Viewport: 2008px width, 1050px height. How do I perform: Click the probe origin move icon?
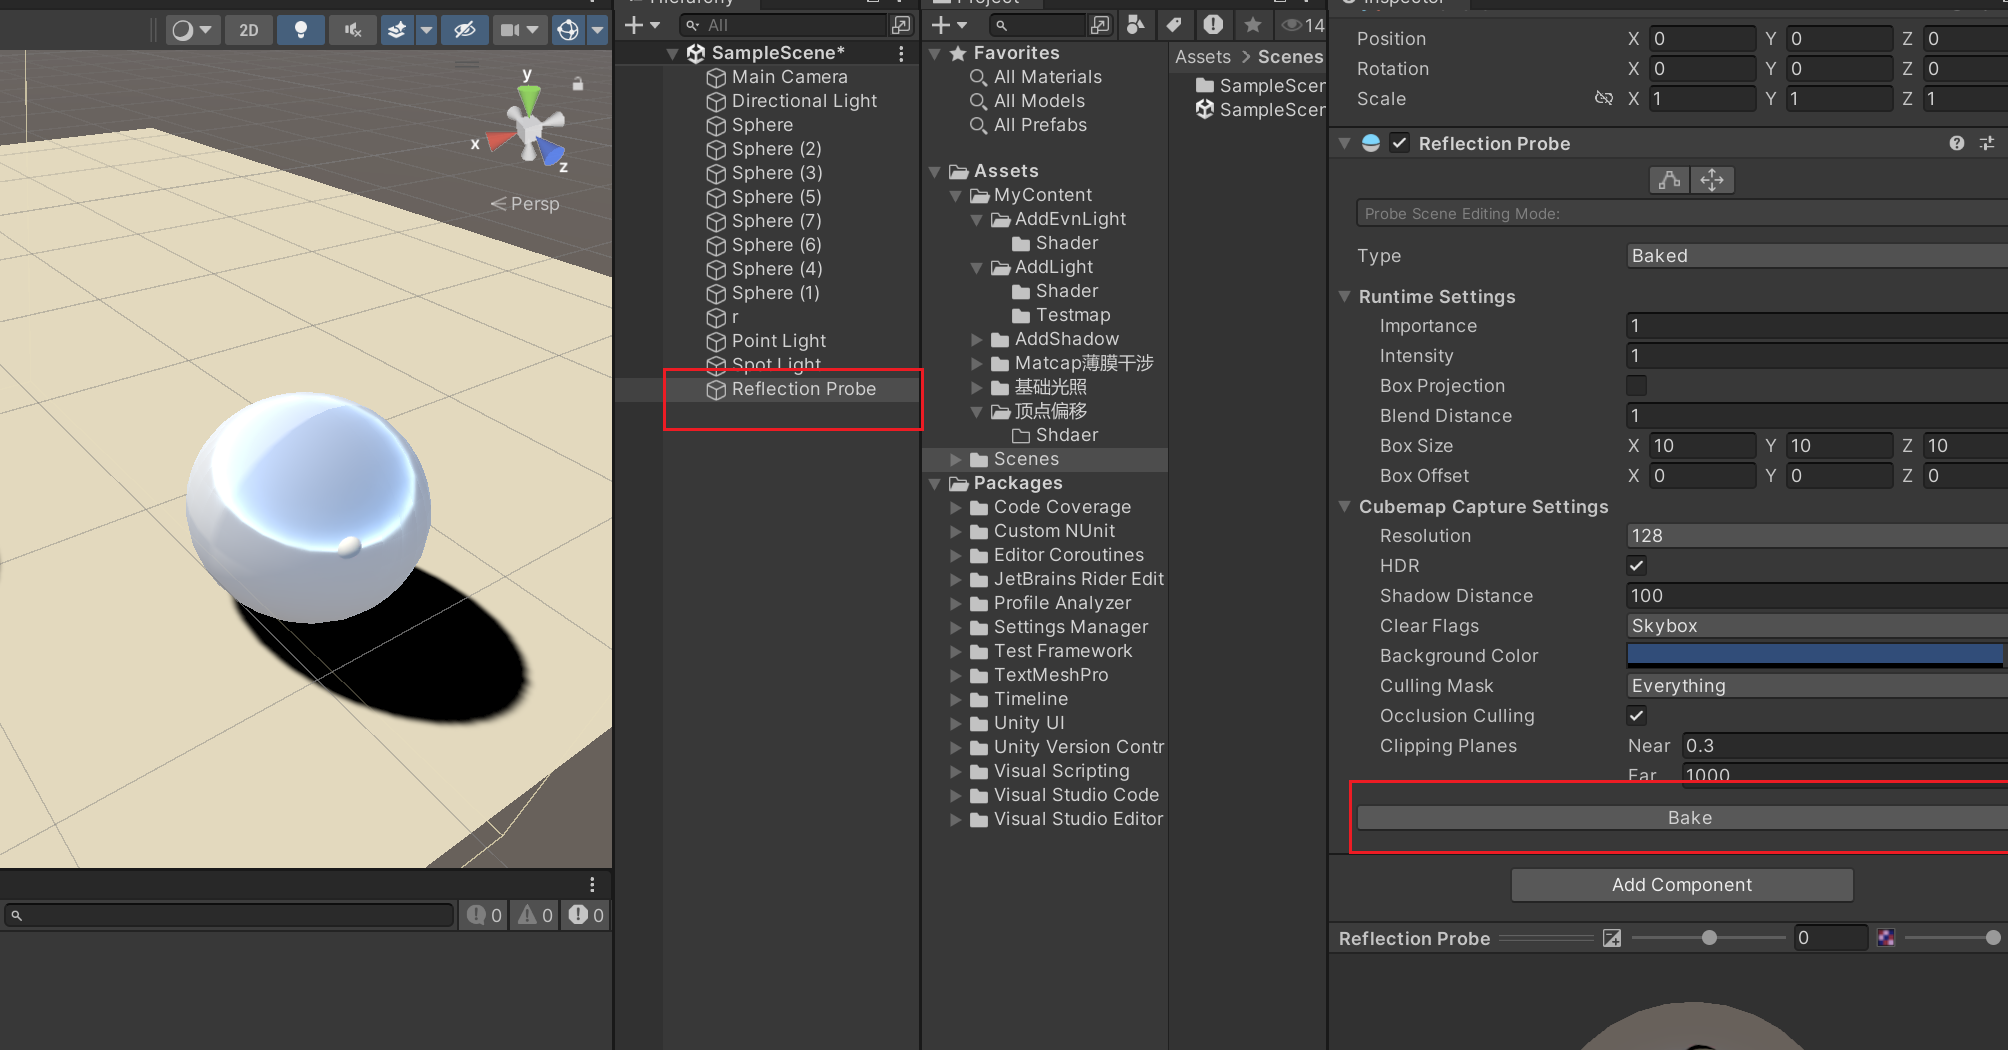click(1712, 180)
